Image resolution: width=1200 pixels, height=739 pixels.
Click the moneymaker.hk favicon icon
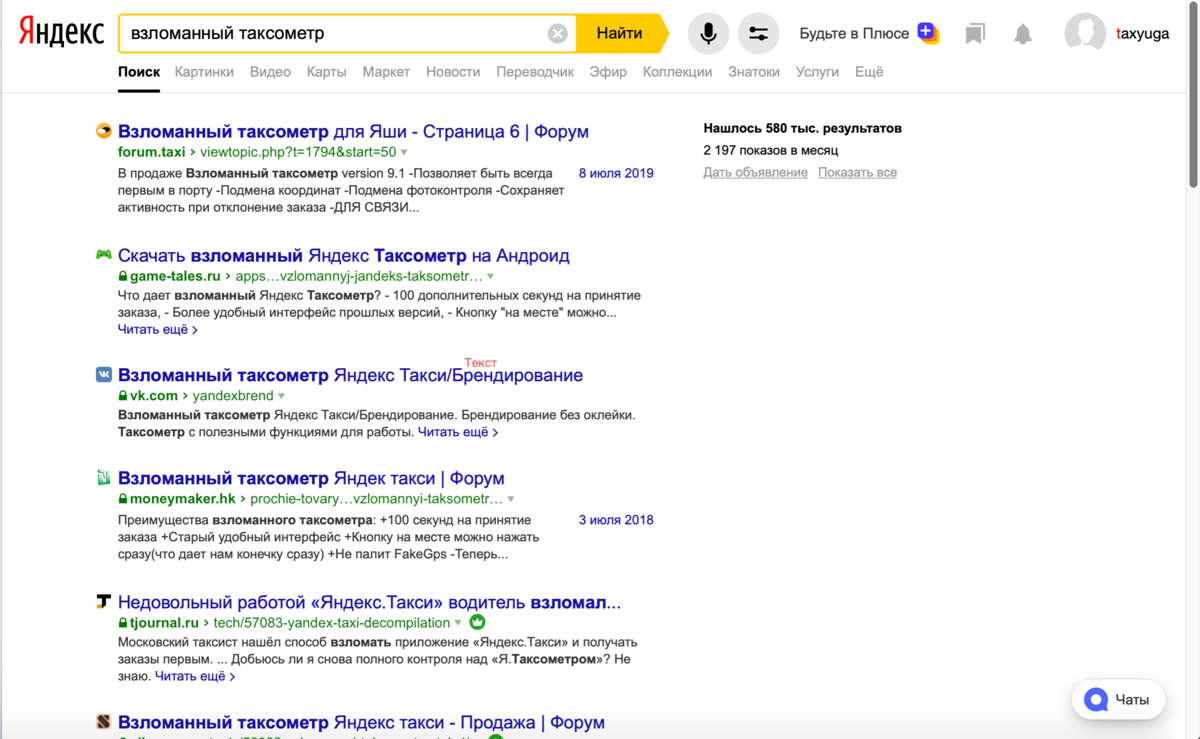click(103, 478)
